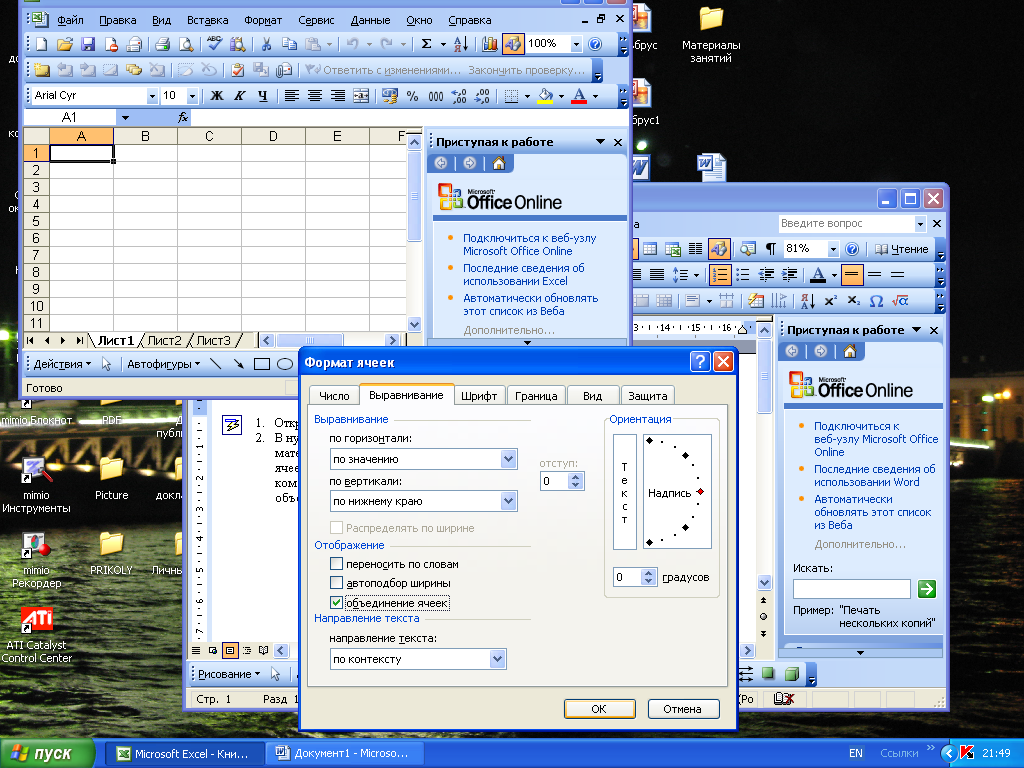Click the Excel Help question mark icon
The width and height of the screenshot is (1024, 768).
tap(595, 44)
